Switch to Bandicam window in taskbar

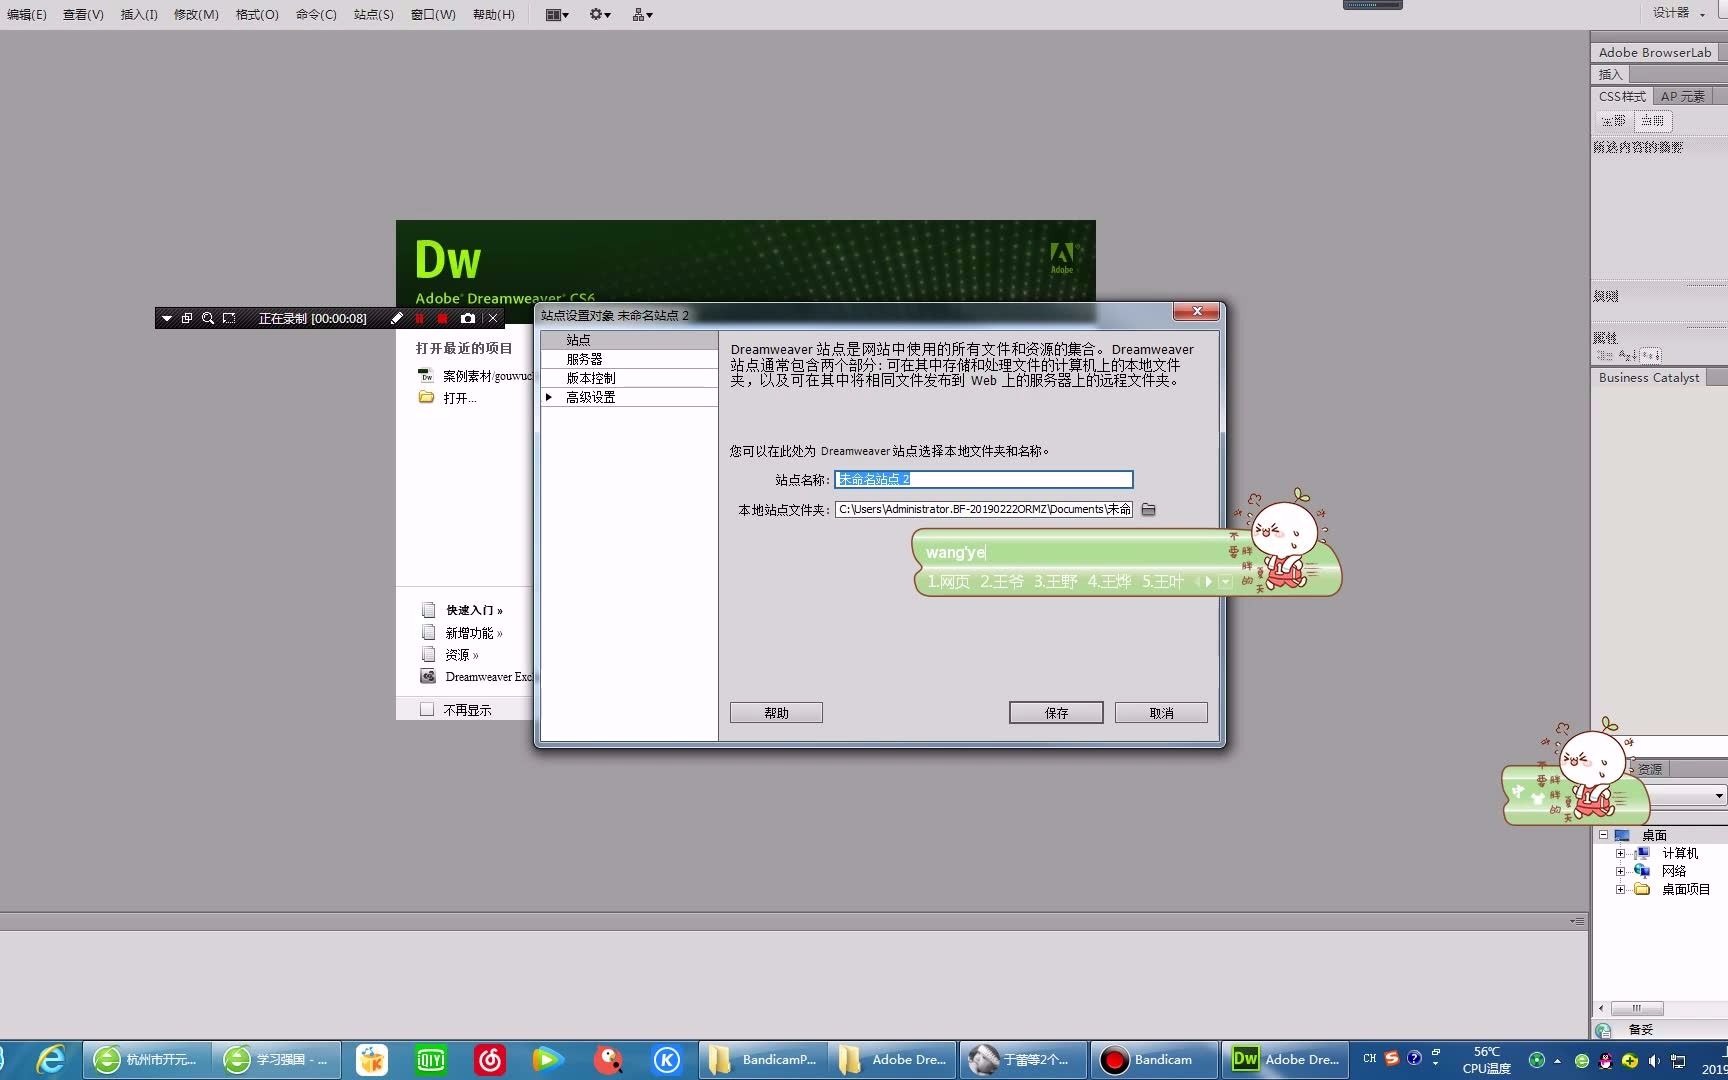point(1155,1060)
